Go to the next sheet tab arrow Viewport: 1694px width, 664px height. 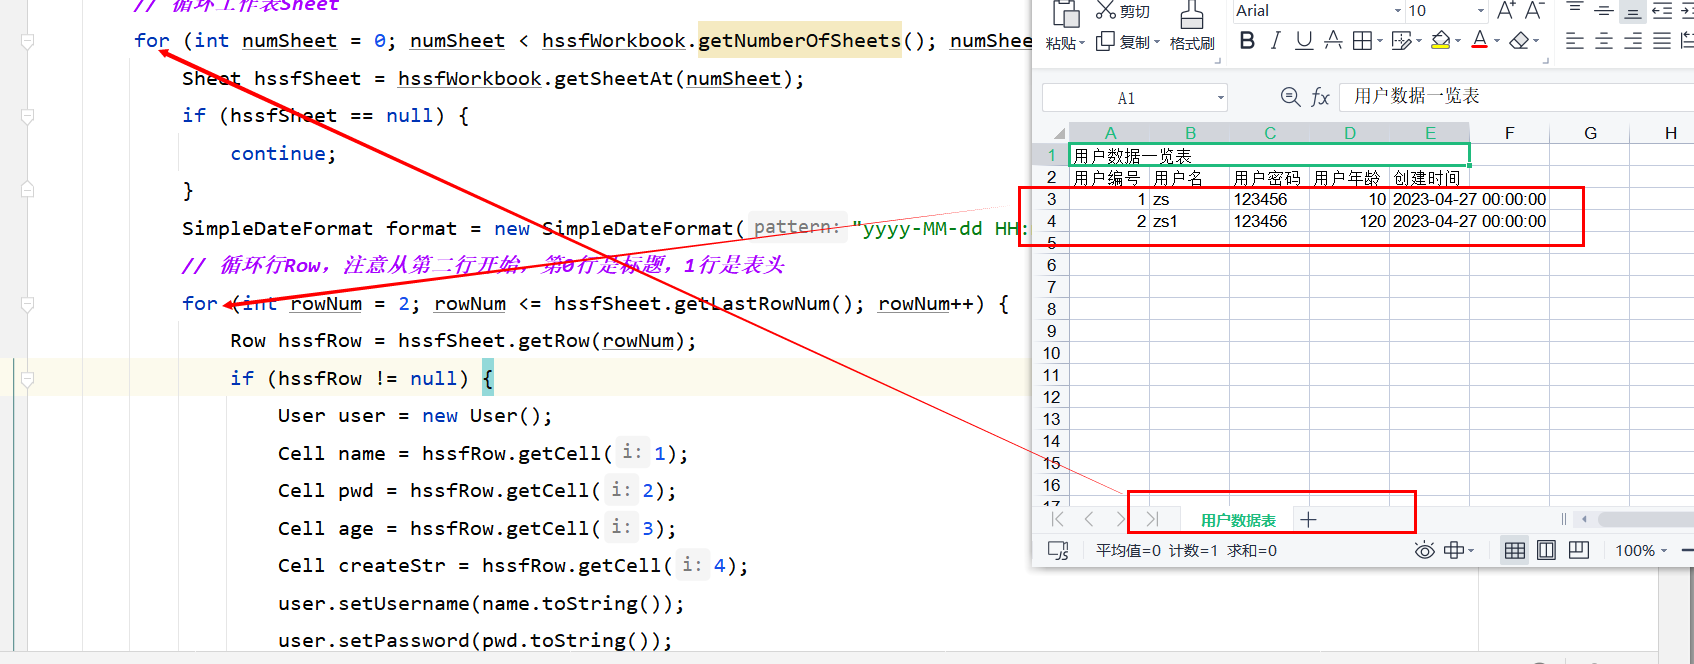1120,519
